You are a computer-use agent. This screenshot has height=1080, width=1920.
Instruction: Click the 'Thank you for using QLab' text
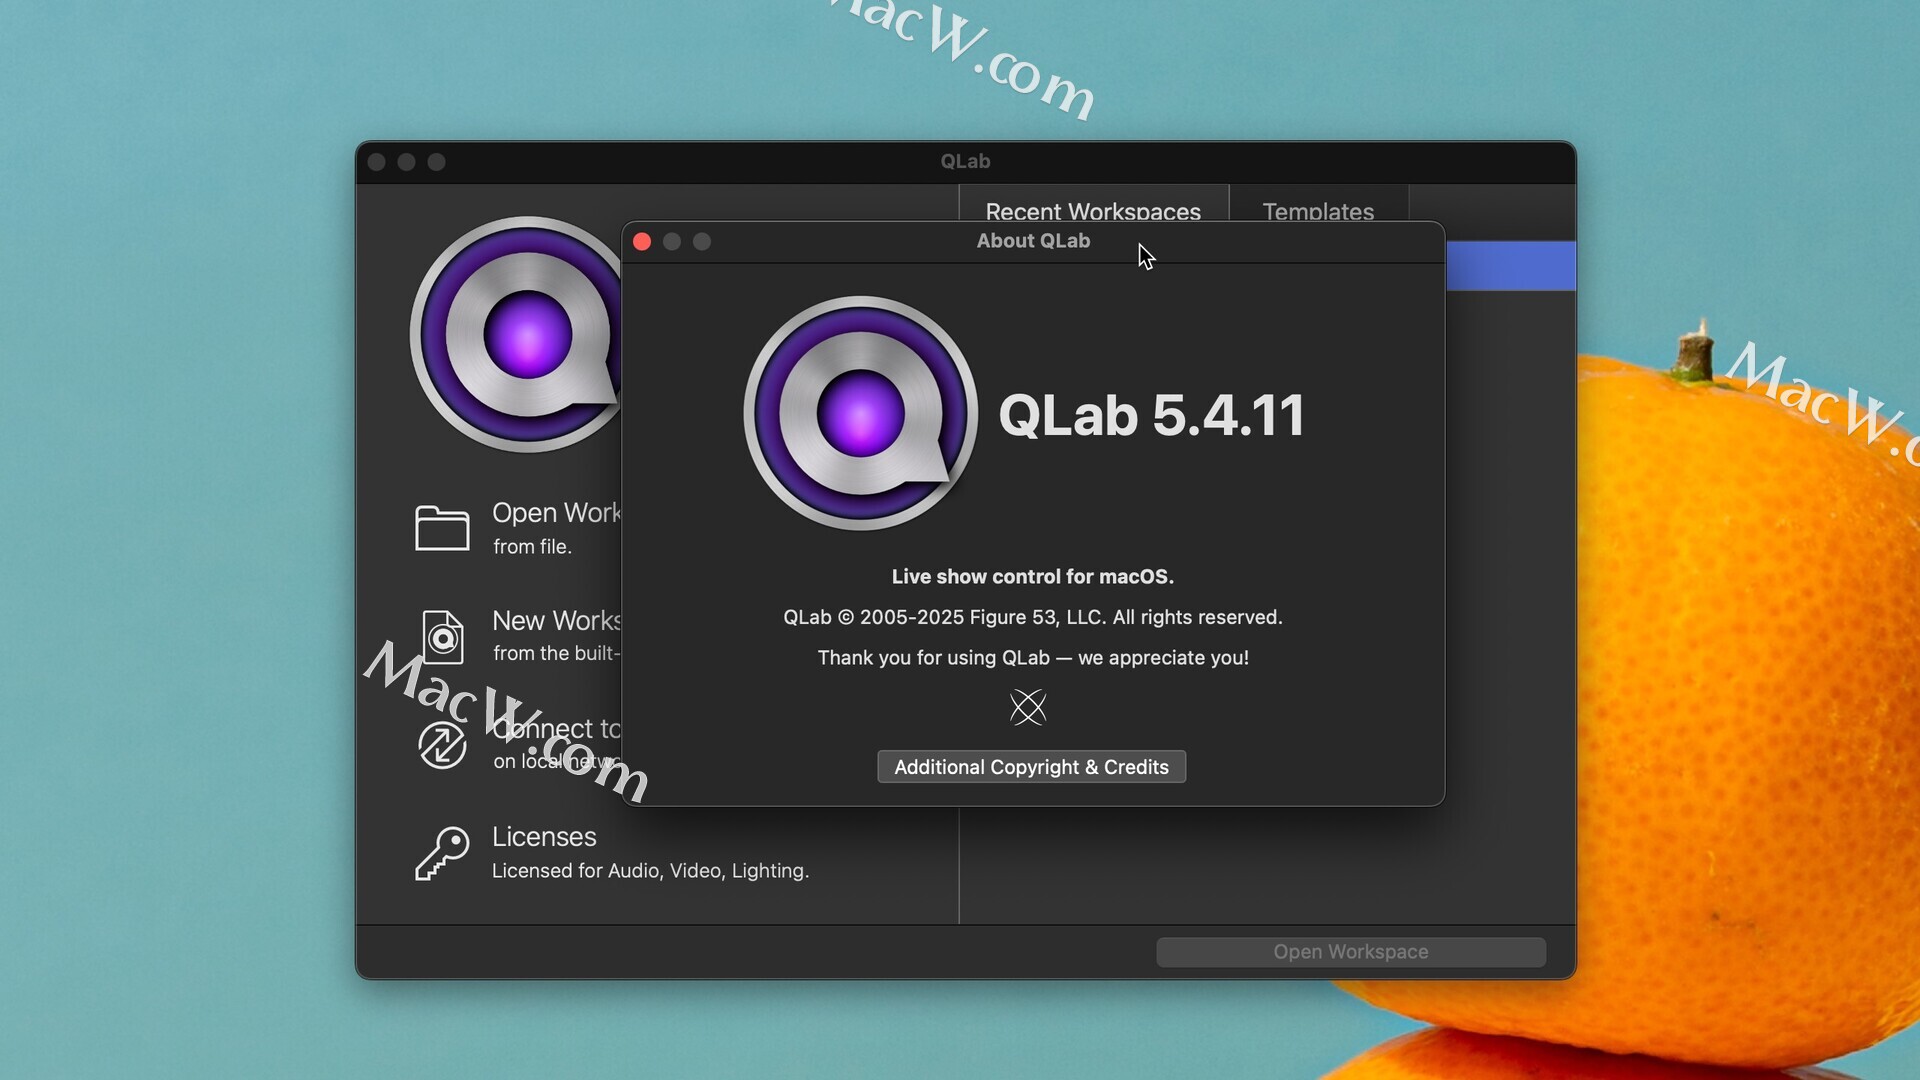click(x=933, y=658)
